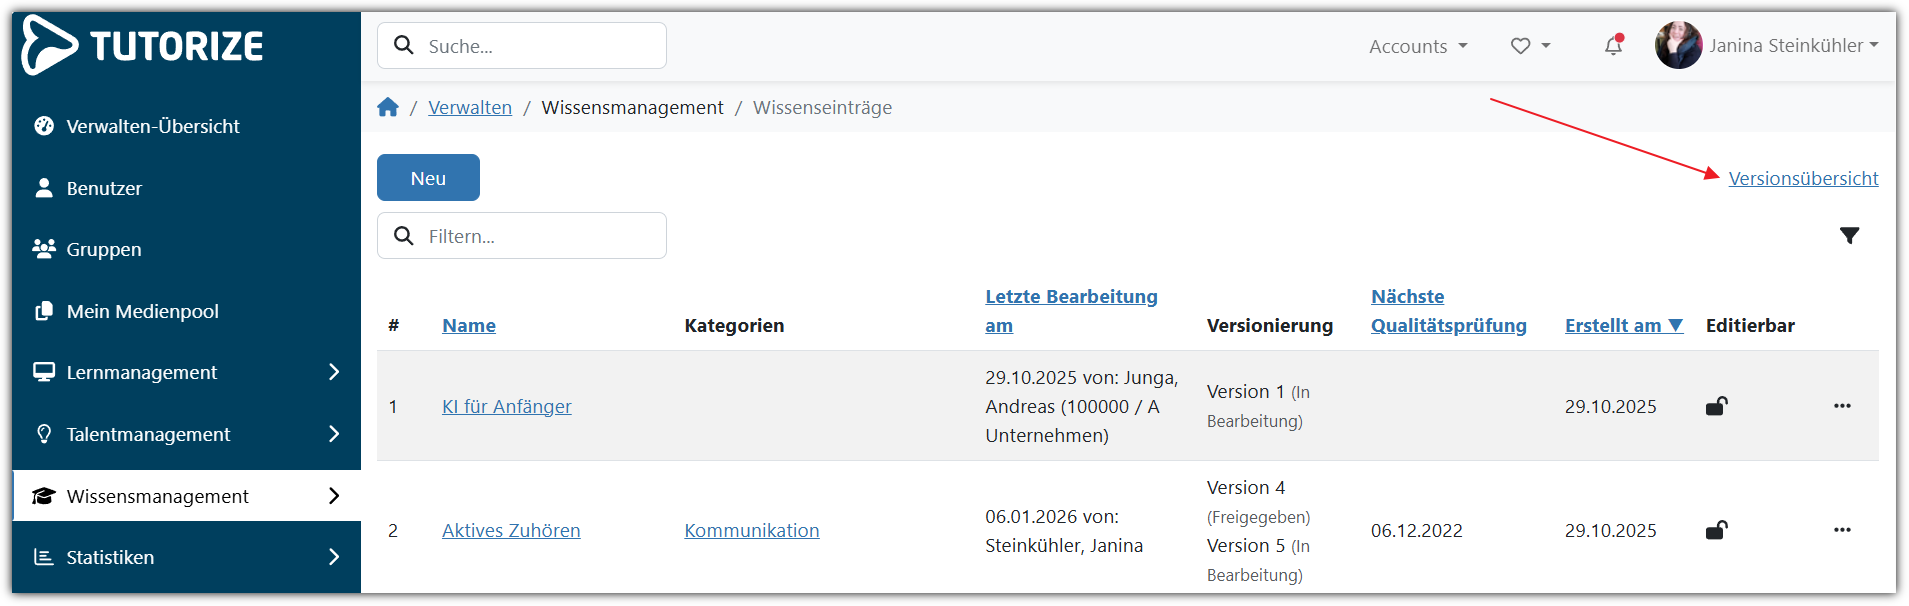Click the Tutorize logo
Viewport: 1909px width, 606px height.
(143, 46)
